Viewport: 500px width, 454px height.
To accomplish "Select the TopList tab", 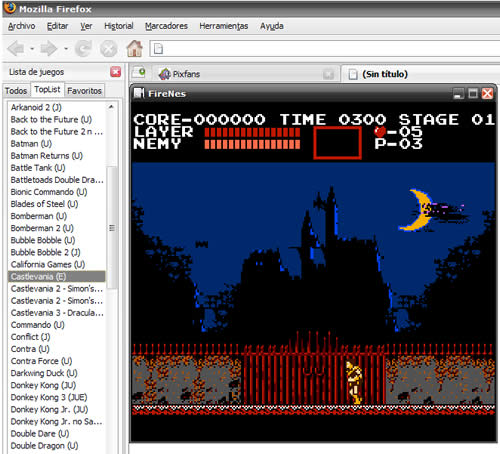I will click(47, 89).
